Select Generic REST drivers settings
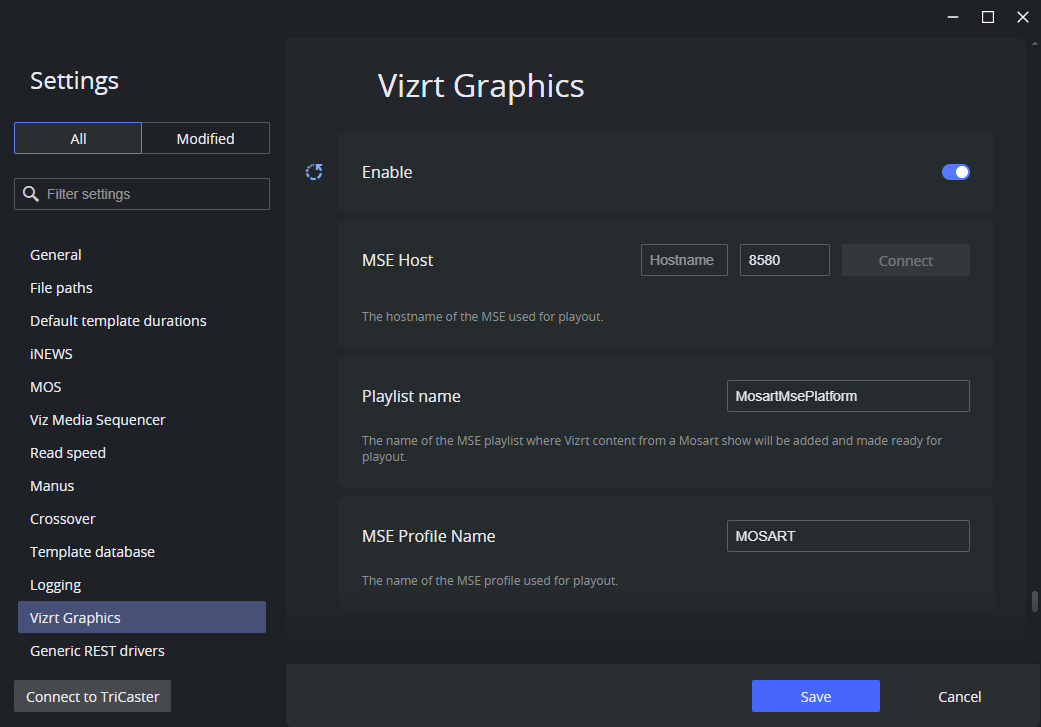 (x=97, y=650)
